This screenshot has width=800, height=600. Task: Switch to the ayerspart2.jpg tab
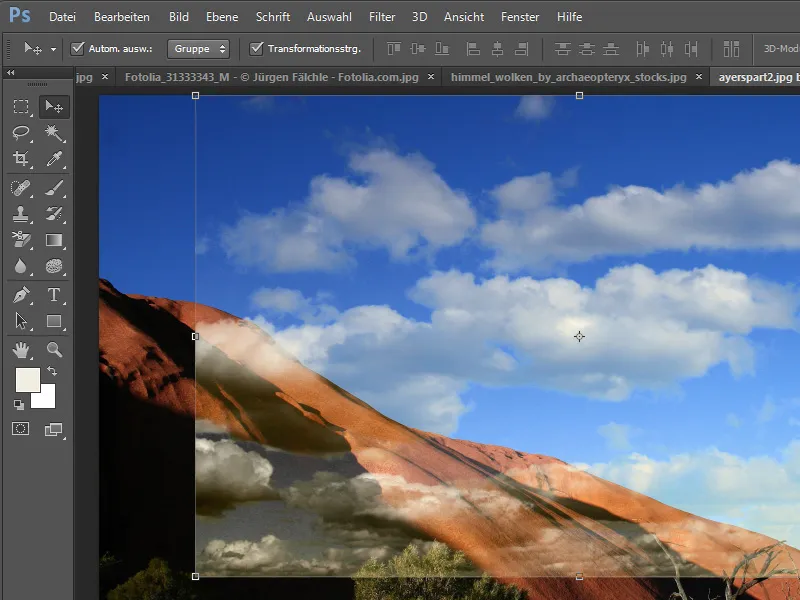pos(755,77)
